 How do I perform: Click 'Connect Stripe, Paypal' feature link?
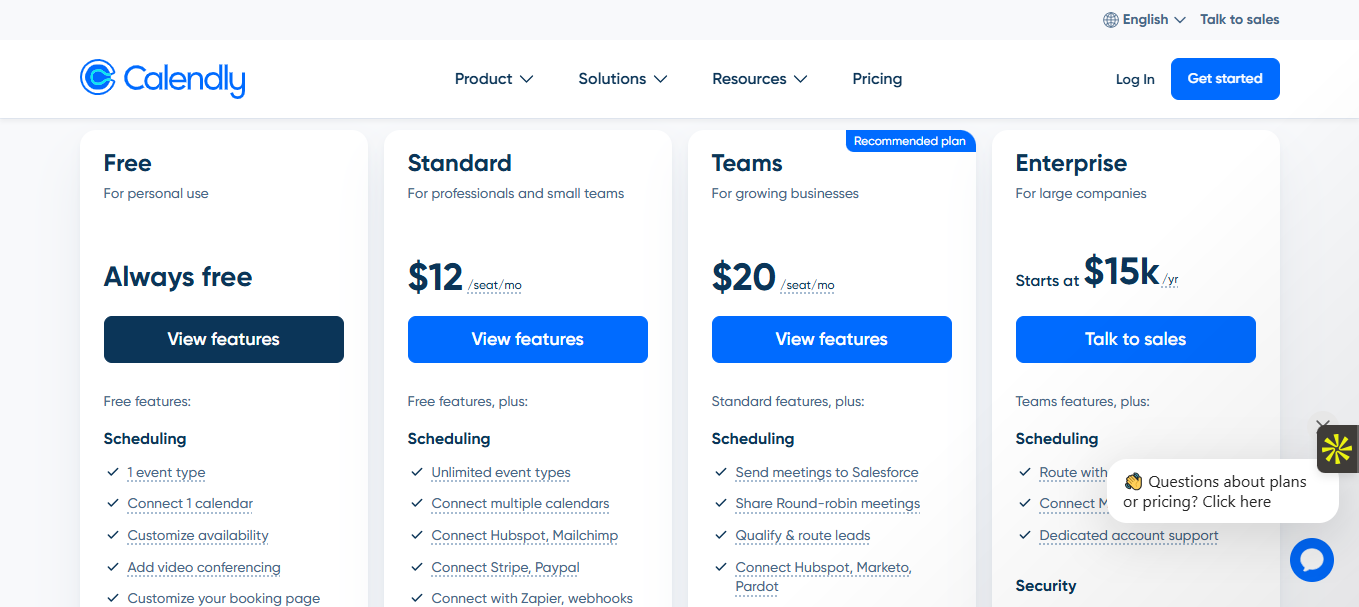click(x=505, y=567)
